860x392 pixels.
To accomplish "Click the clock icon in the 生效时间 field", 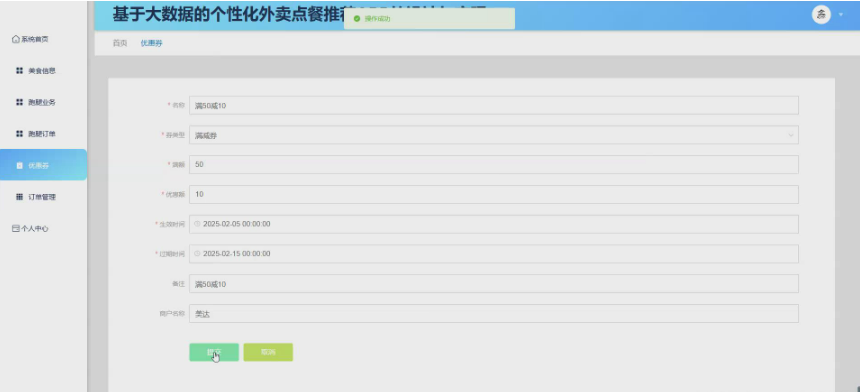I will click(x=197, y=224).
